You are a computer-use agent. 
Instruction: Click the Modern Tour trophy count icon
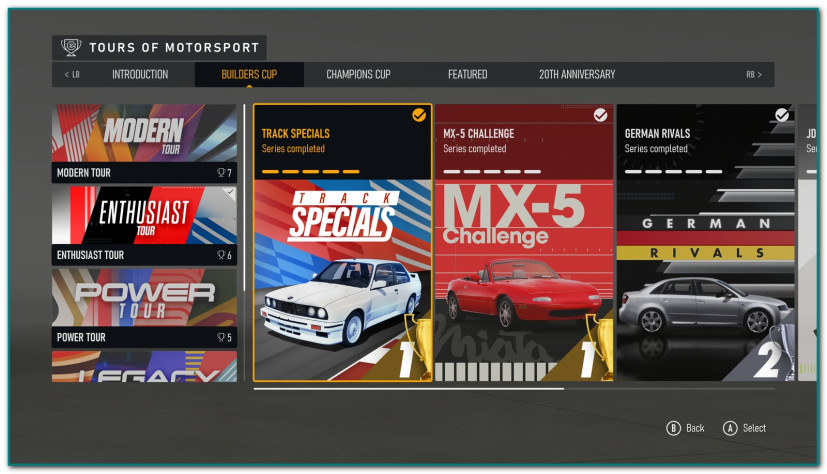coord(221,172)
